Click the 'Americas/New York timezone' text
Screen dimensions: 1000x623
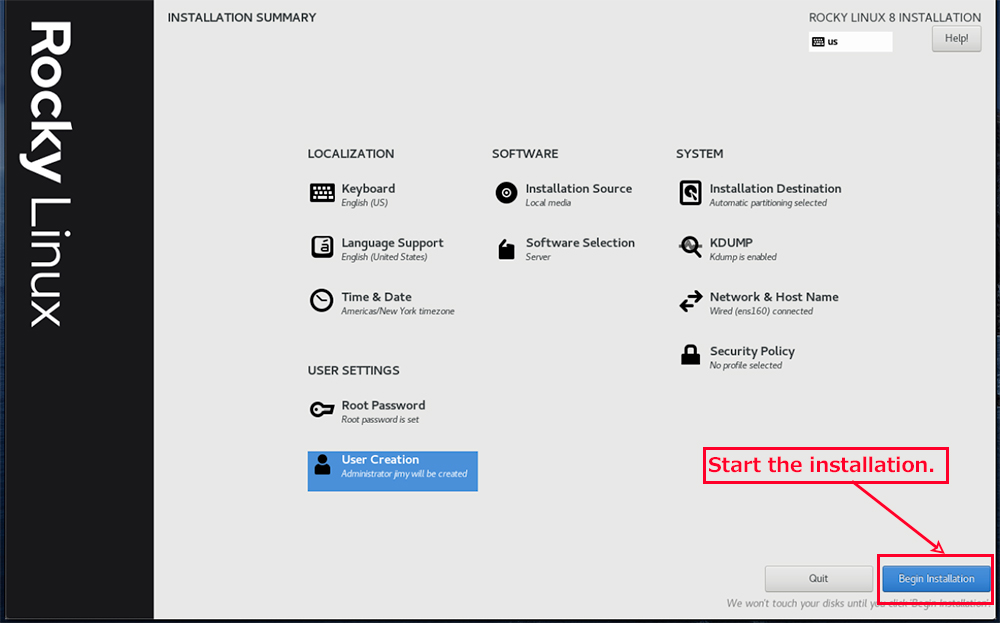398,311
